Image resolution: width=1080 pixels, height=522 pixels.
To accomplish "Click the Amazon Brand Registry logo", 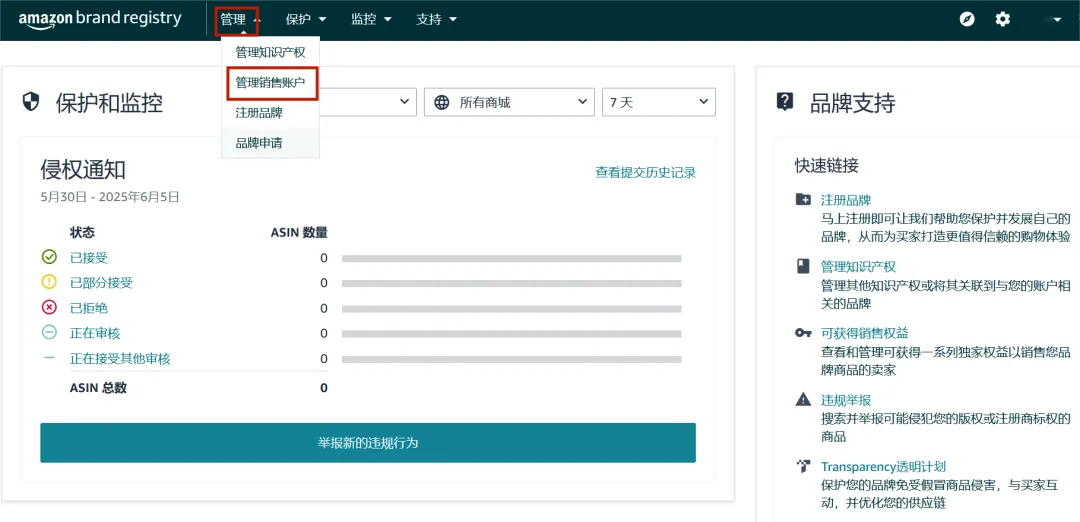I will click(100, 19).
